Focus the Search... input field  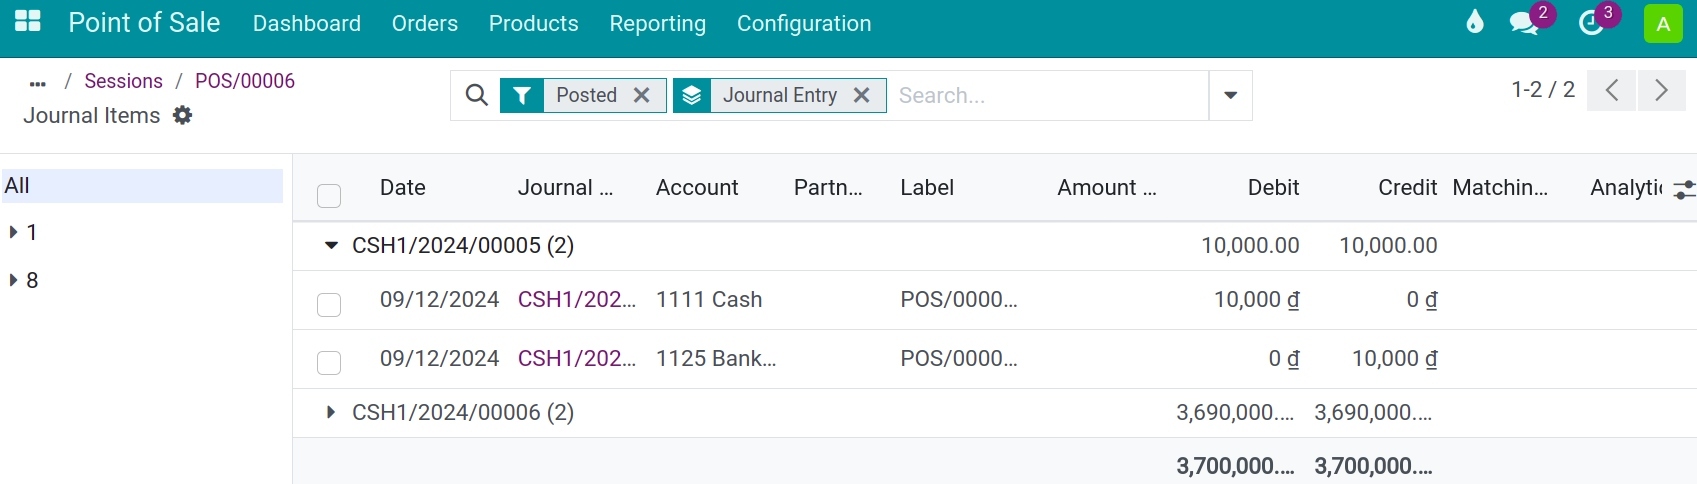1048,95
